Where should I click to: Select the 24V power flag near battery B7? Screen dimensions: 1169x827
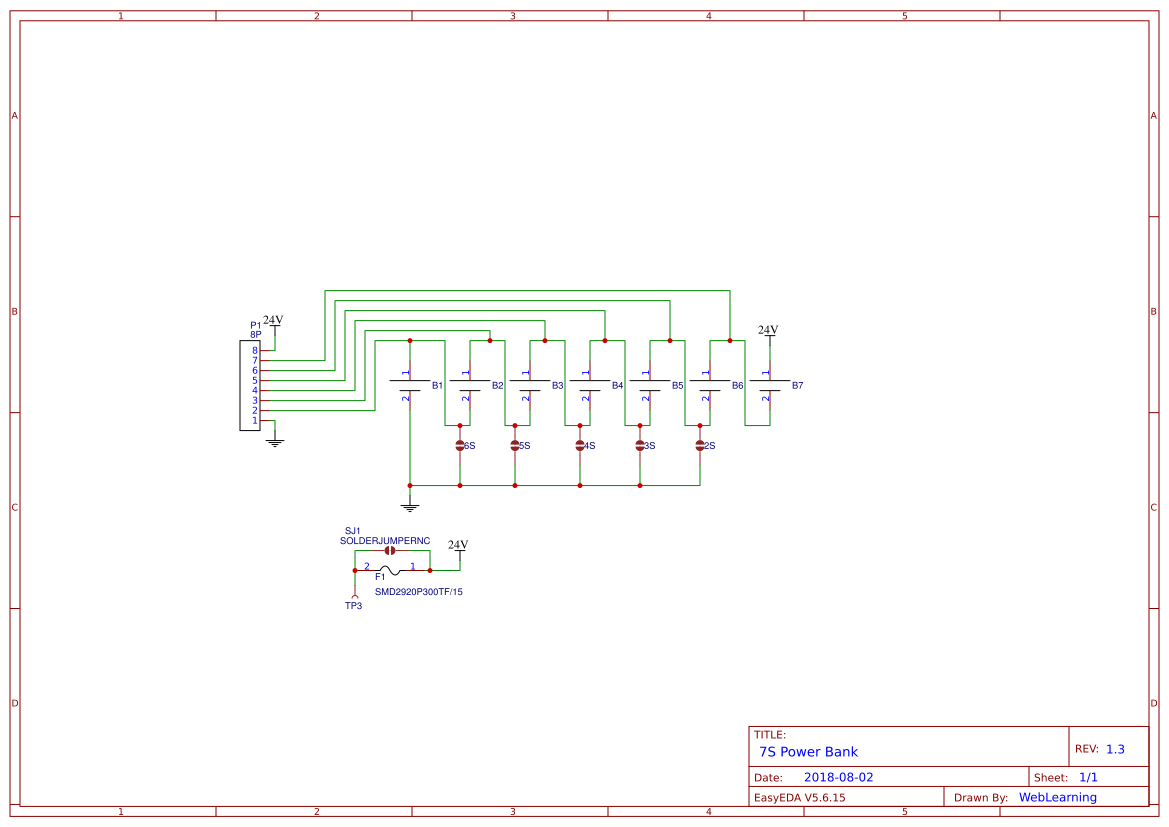coord(769,334)
